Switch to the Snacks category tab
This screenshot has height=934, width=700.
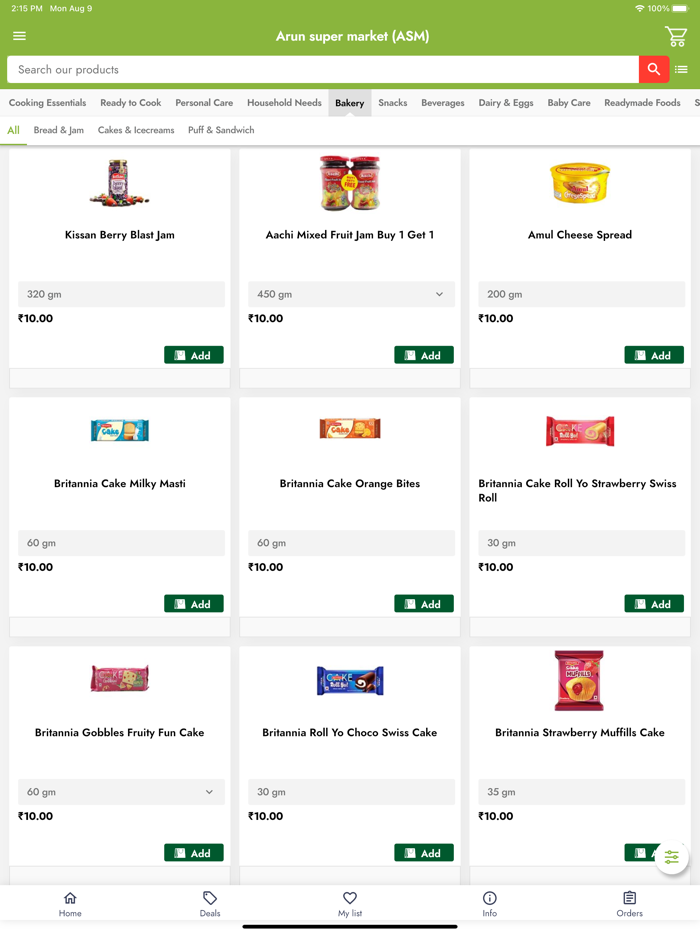[392, 103]
